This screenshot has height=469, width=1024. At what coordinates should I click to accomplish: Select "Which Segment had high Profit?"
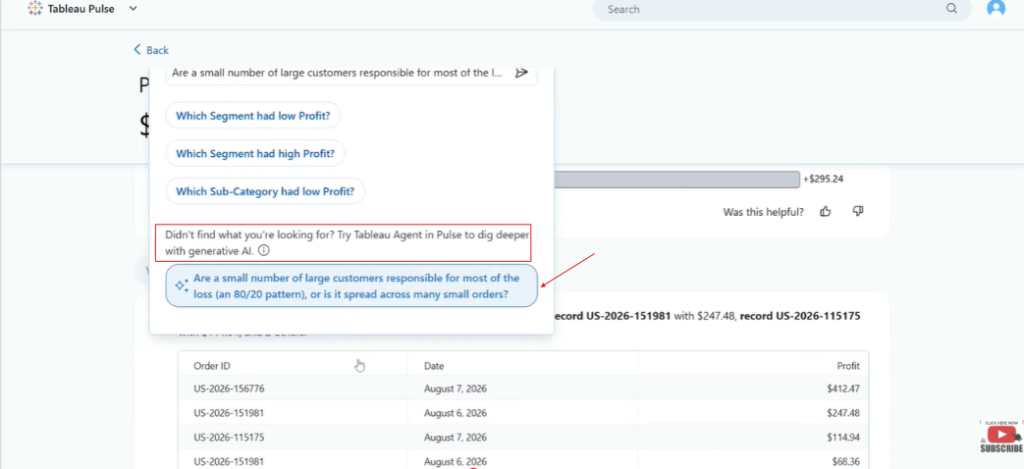[255, 154]
